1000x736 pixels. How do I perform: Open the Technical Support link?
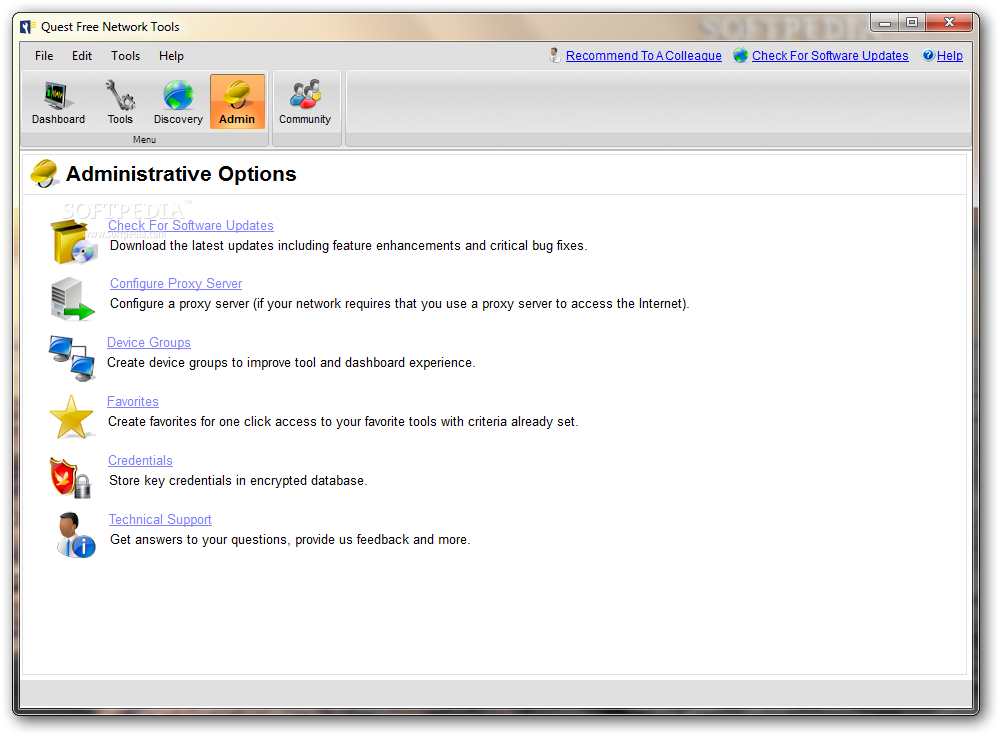coord(160,519)
